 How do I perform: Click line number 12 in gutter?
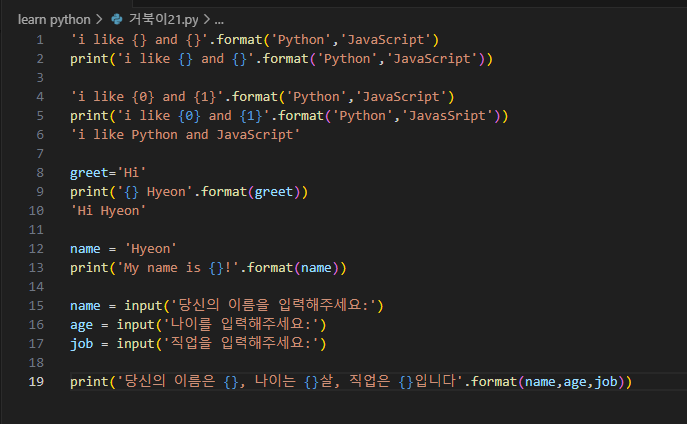coord(36,249)
